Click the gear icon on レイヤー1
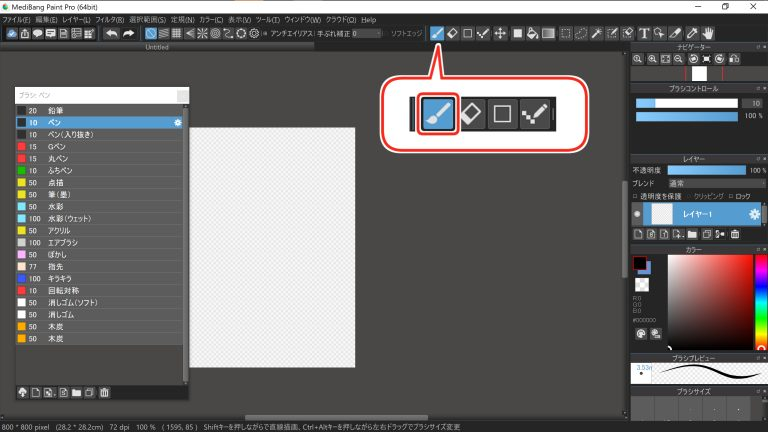This screenshot has height=432, width=768. (x=755, y=215)
